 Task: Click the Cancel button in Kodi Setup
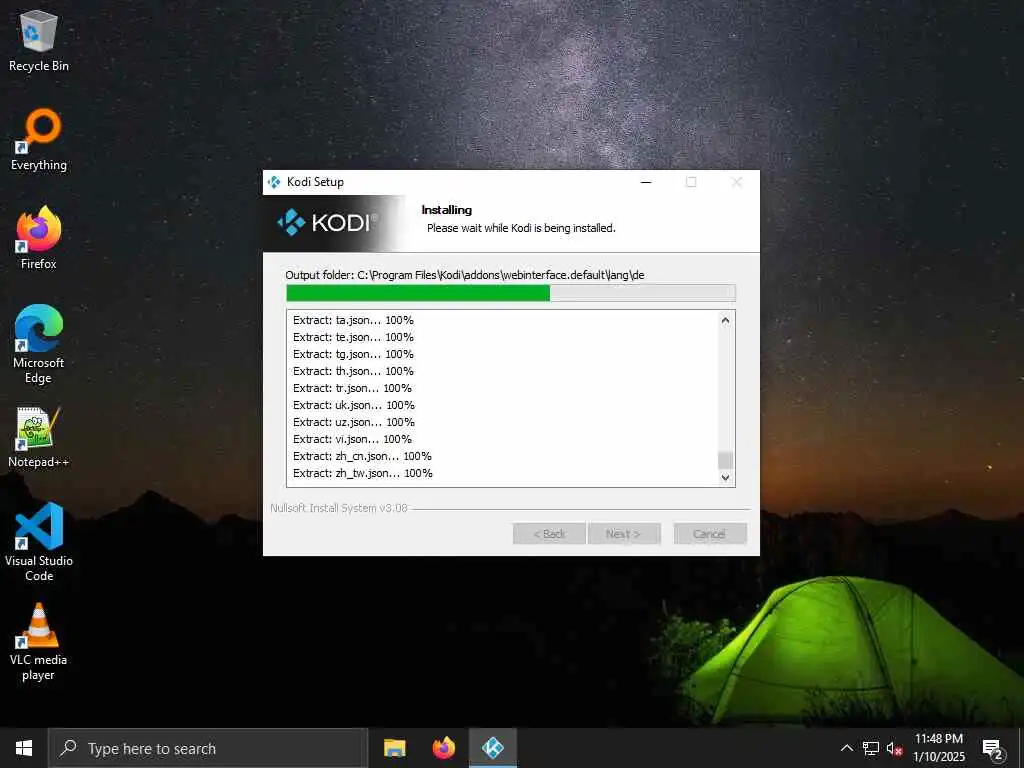pyautogui.click(x=710, y=534)
